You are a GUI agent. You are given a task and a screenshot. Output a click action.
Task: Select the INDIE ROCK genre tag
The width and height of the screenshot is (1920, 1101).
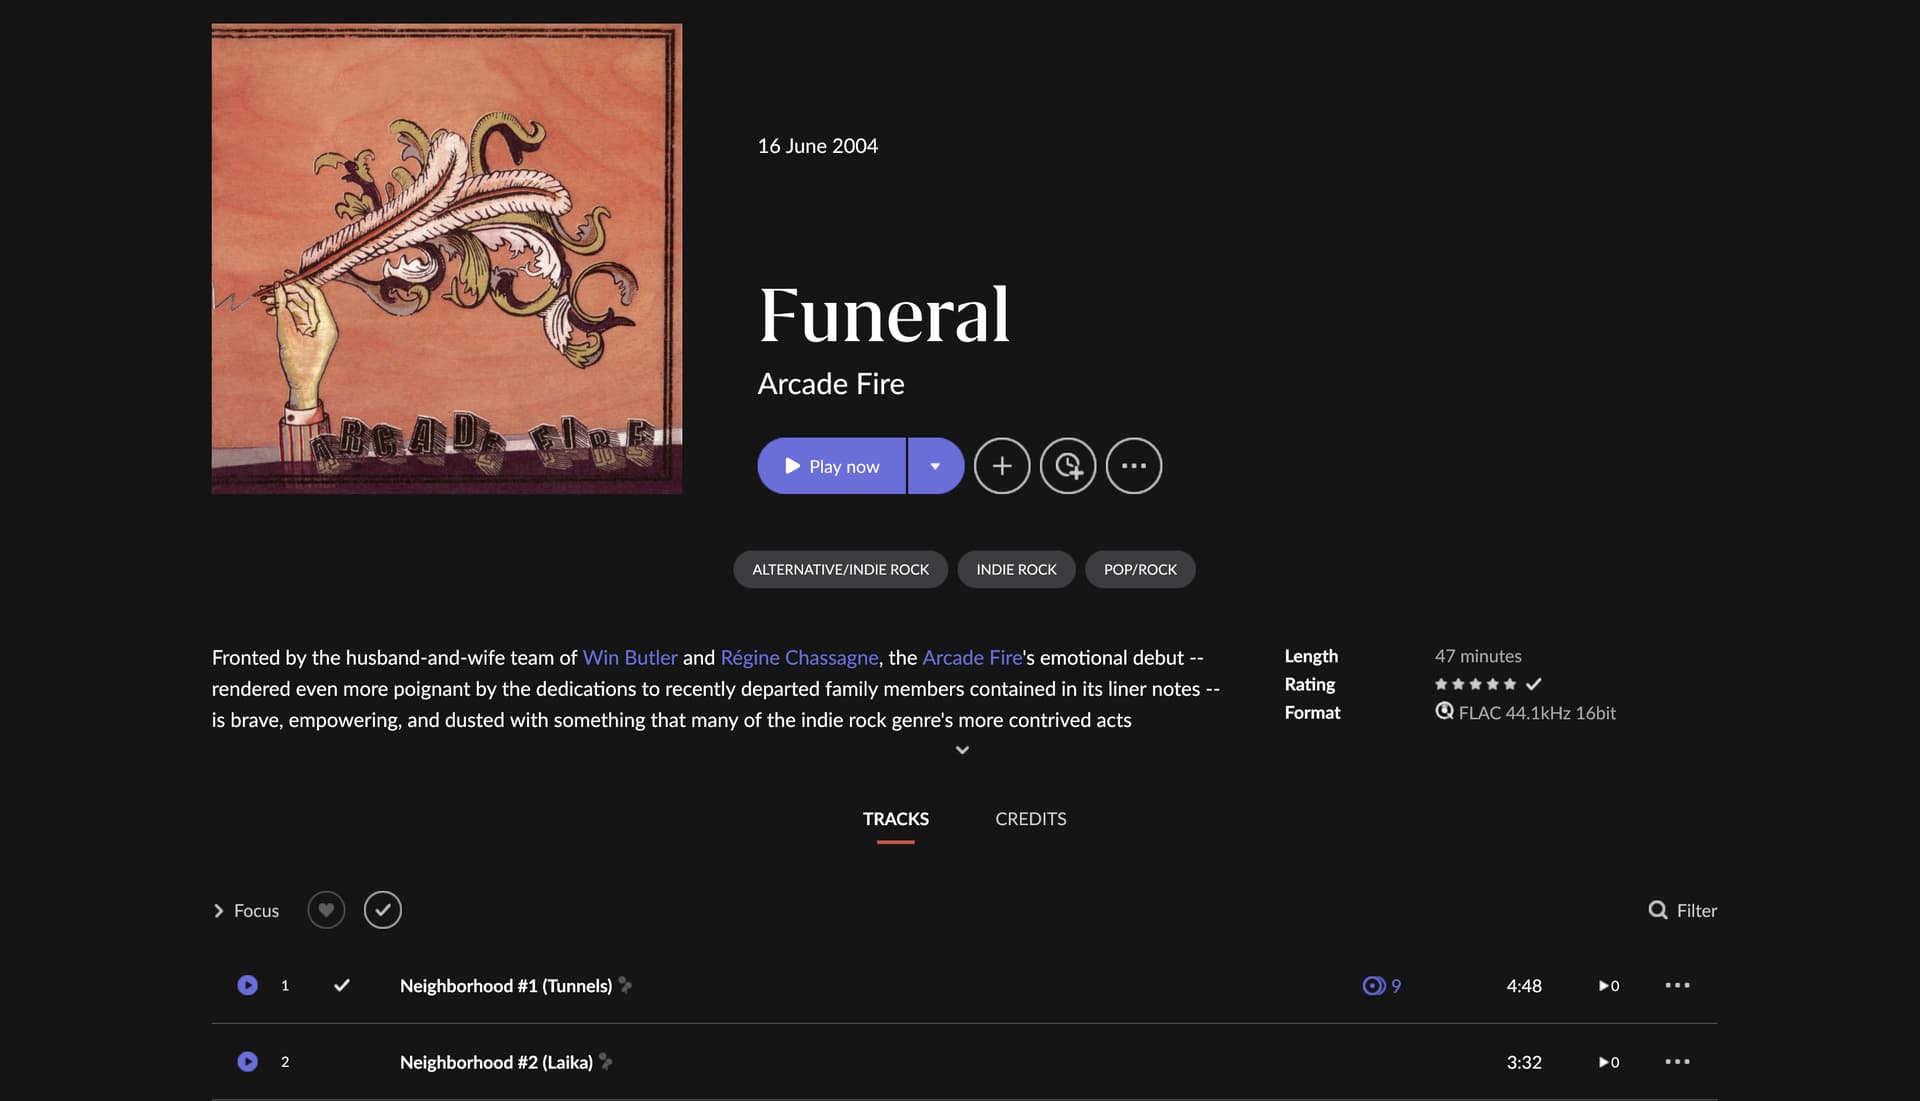point(1016,569)
